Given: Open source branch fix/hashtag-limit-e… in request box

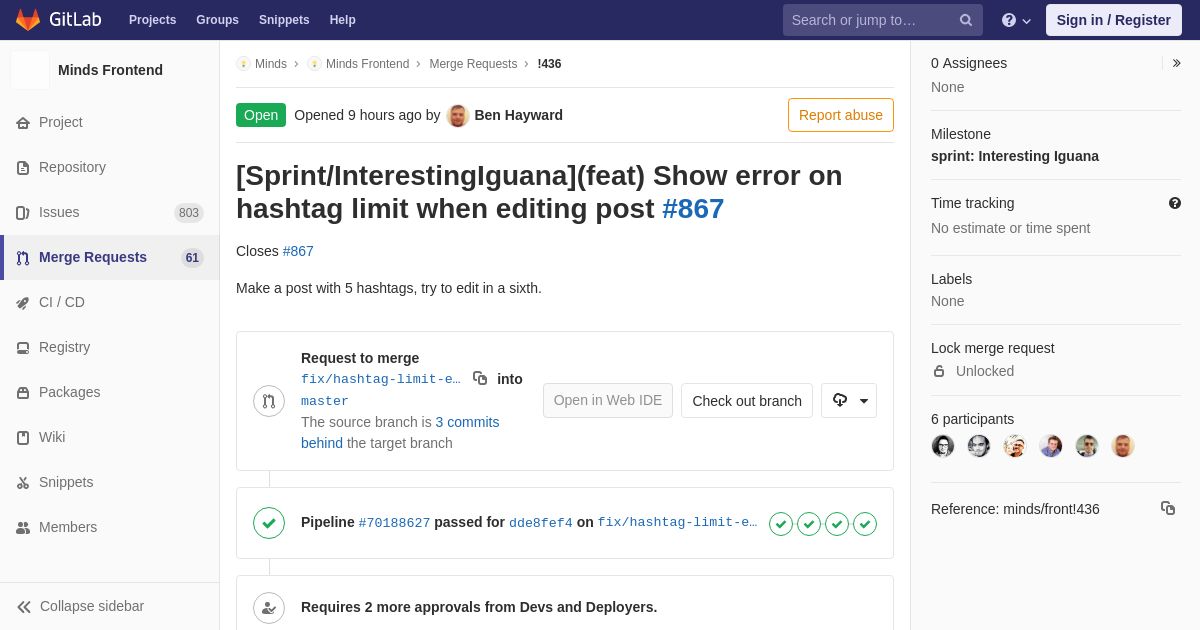Looking at the screenshot, I should (x=381, y=379).
